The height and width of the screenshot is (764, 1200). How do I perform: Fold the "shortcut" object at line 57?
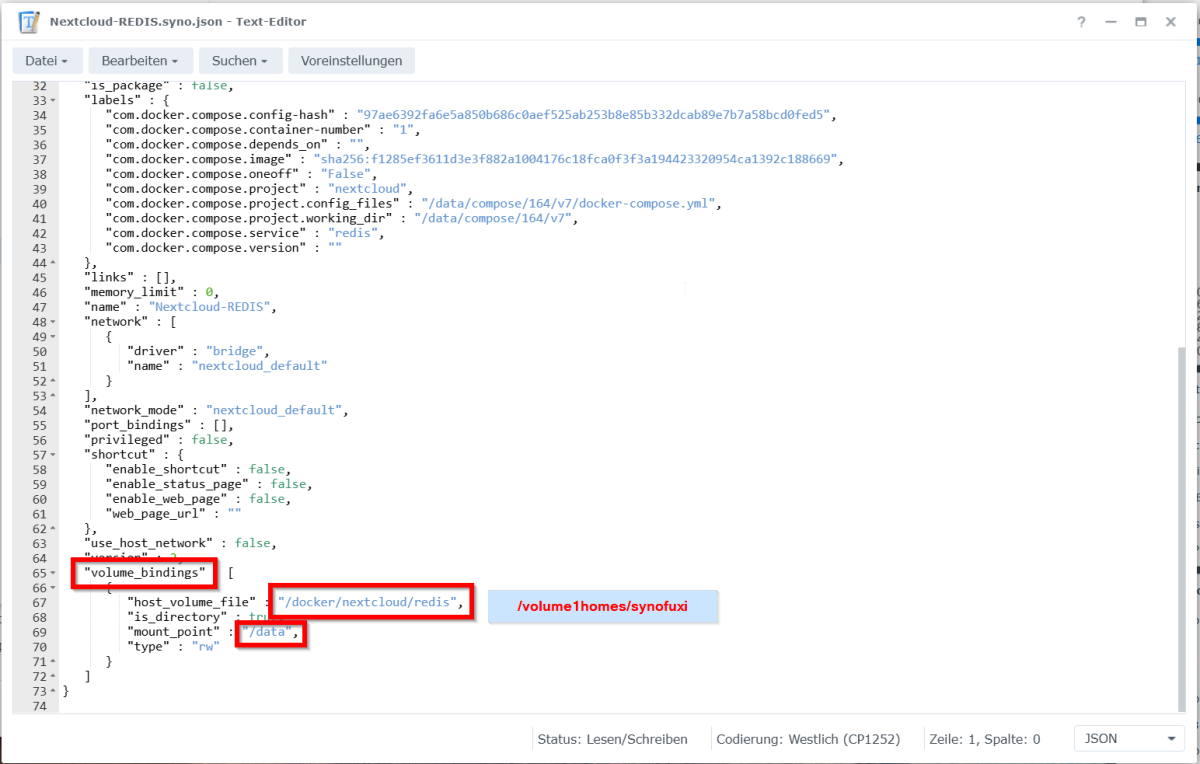pyautogui.click(x=52, y=455)
